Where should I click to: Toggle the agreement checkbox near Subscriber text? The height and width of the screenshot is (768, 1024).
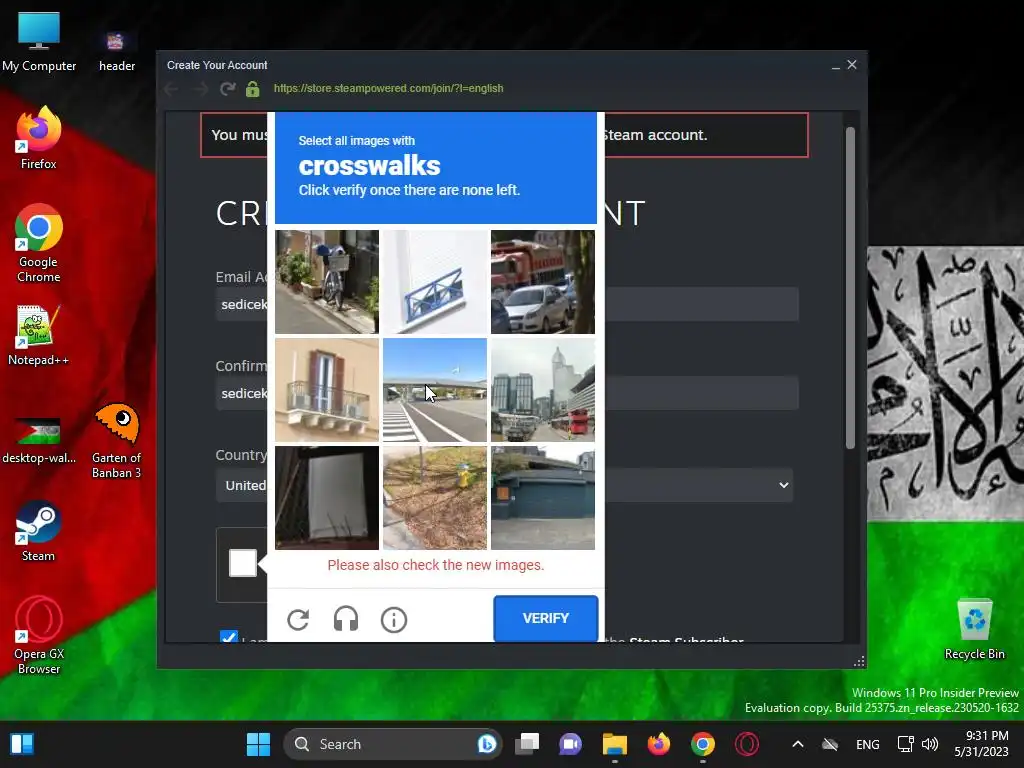coord(229,636)
